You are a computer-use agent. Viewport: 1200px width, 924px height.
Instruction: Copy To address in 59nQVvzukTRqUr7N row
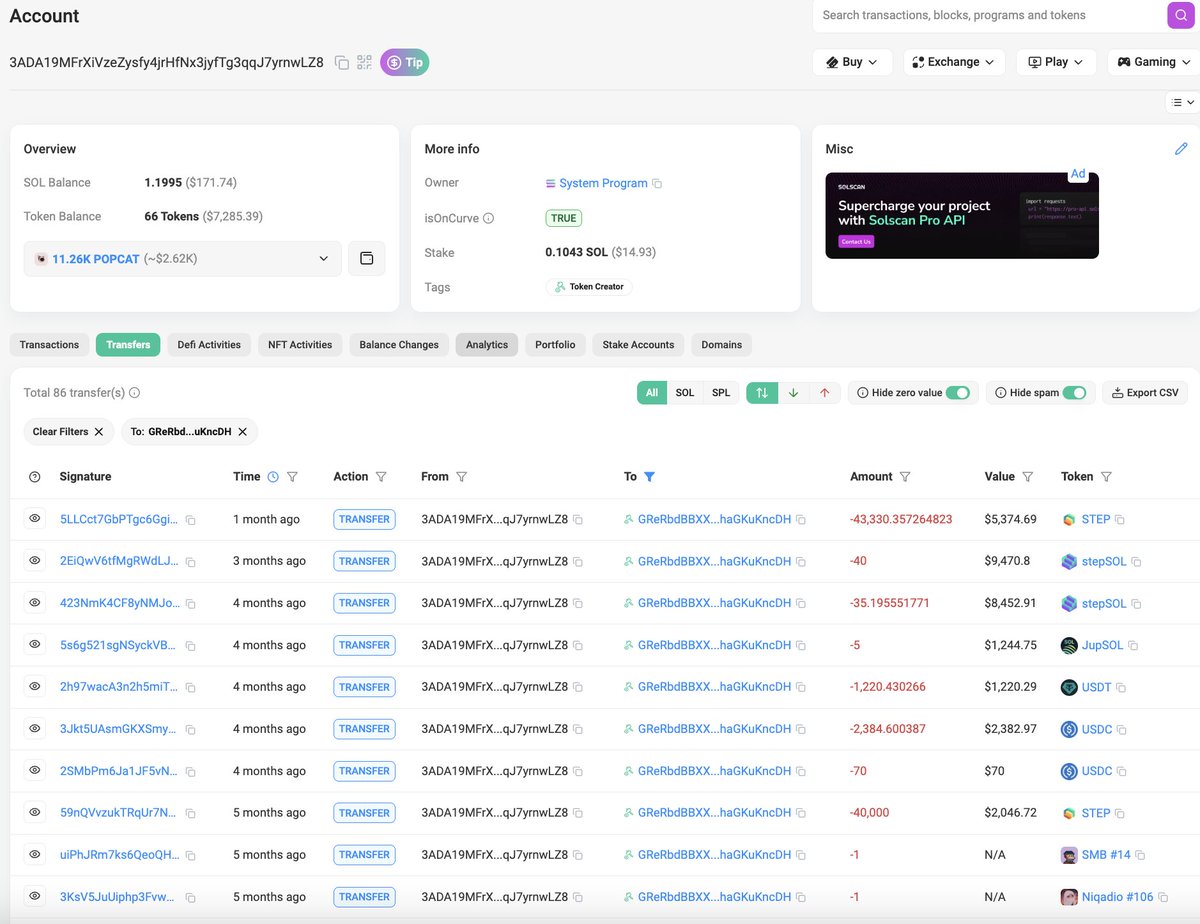[801, 814]
